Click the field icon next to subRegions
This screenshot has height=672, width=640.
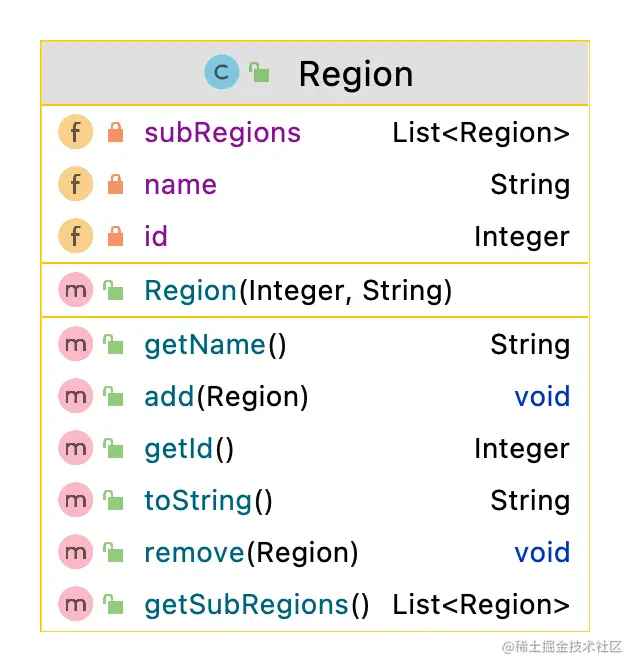(76, 132)
